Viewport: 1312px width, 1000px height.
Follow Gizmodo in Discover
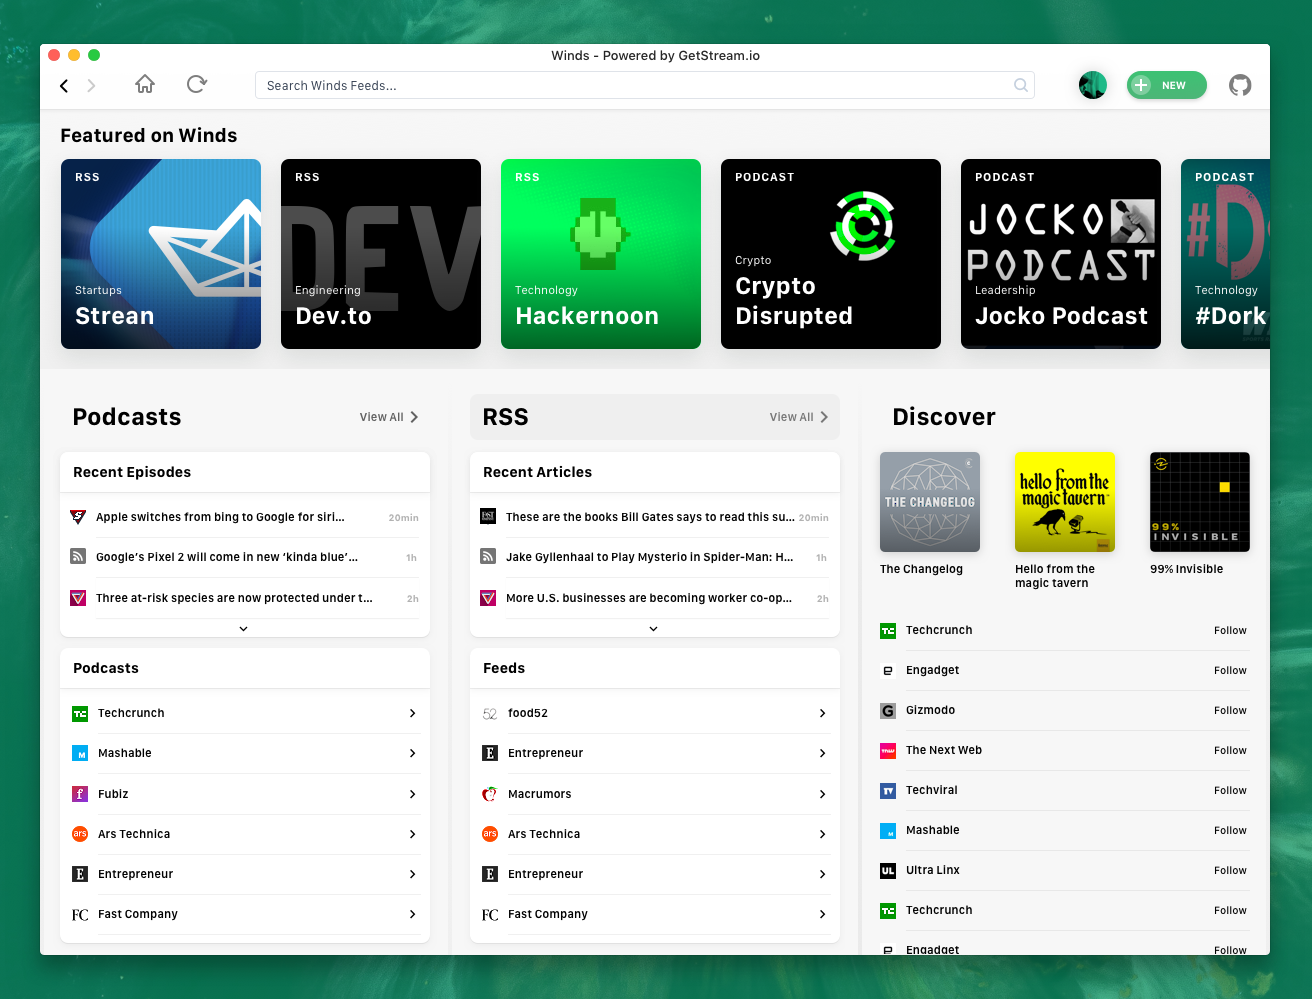1230,711
